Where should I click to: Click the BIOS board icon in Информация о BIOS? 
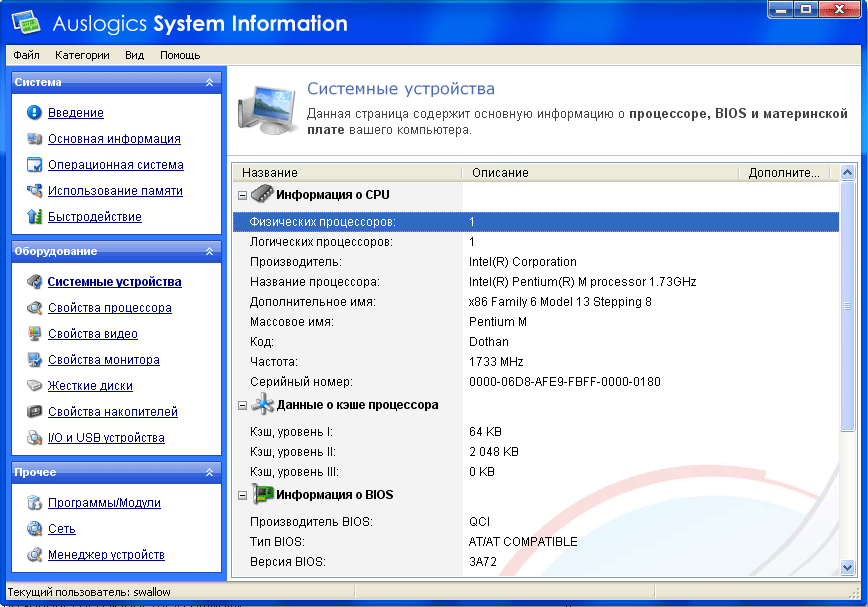click(x=262, y=494)
